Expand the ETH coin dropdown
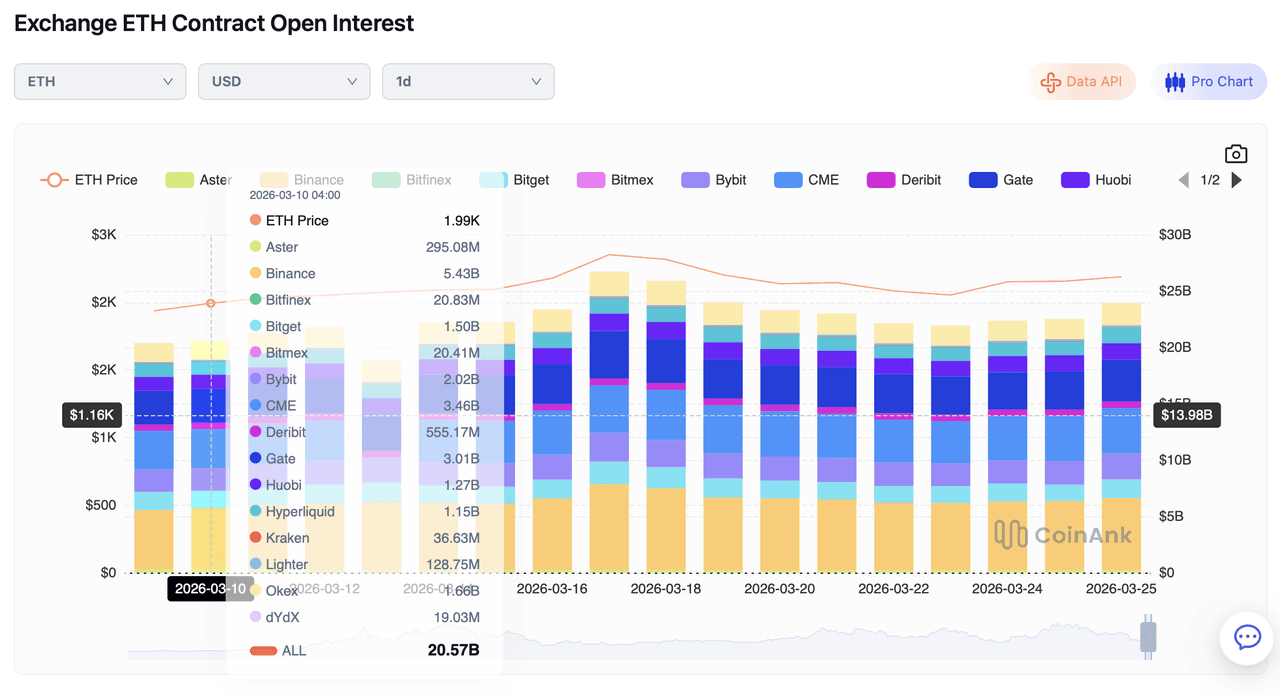 pyautogui.click(x=100, y=82)
